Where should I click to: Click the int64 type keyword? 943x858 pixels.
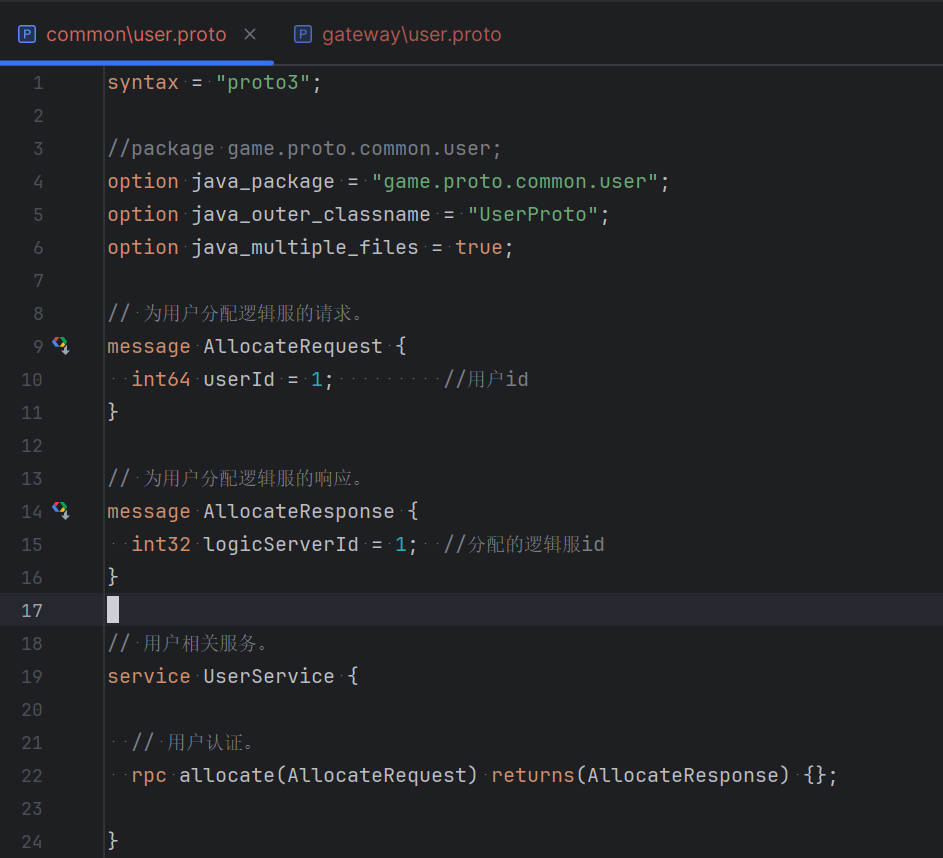tap(161, 379)
